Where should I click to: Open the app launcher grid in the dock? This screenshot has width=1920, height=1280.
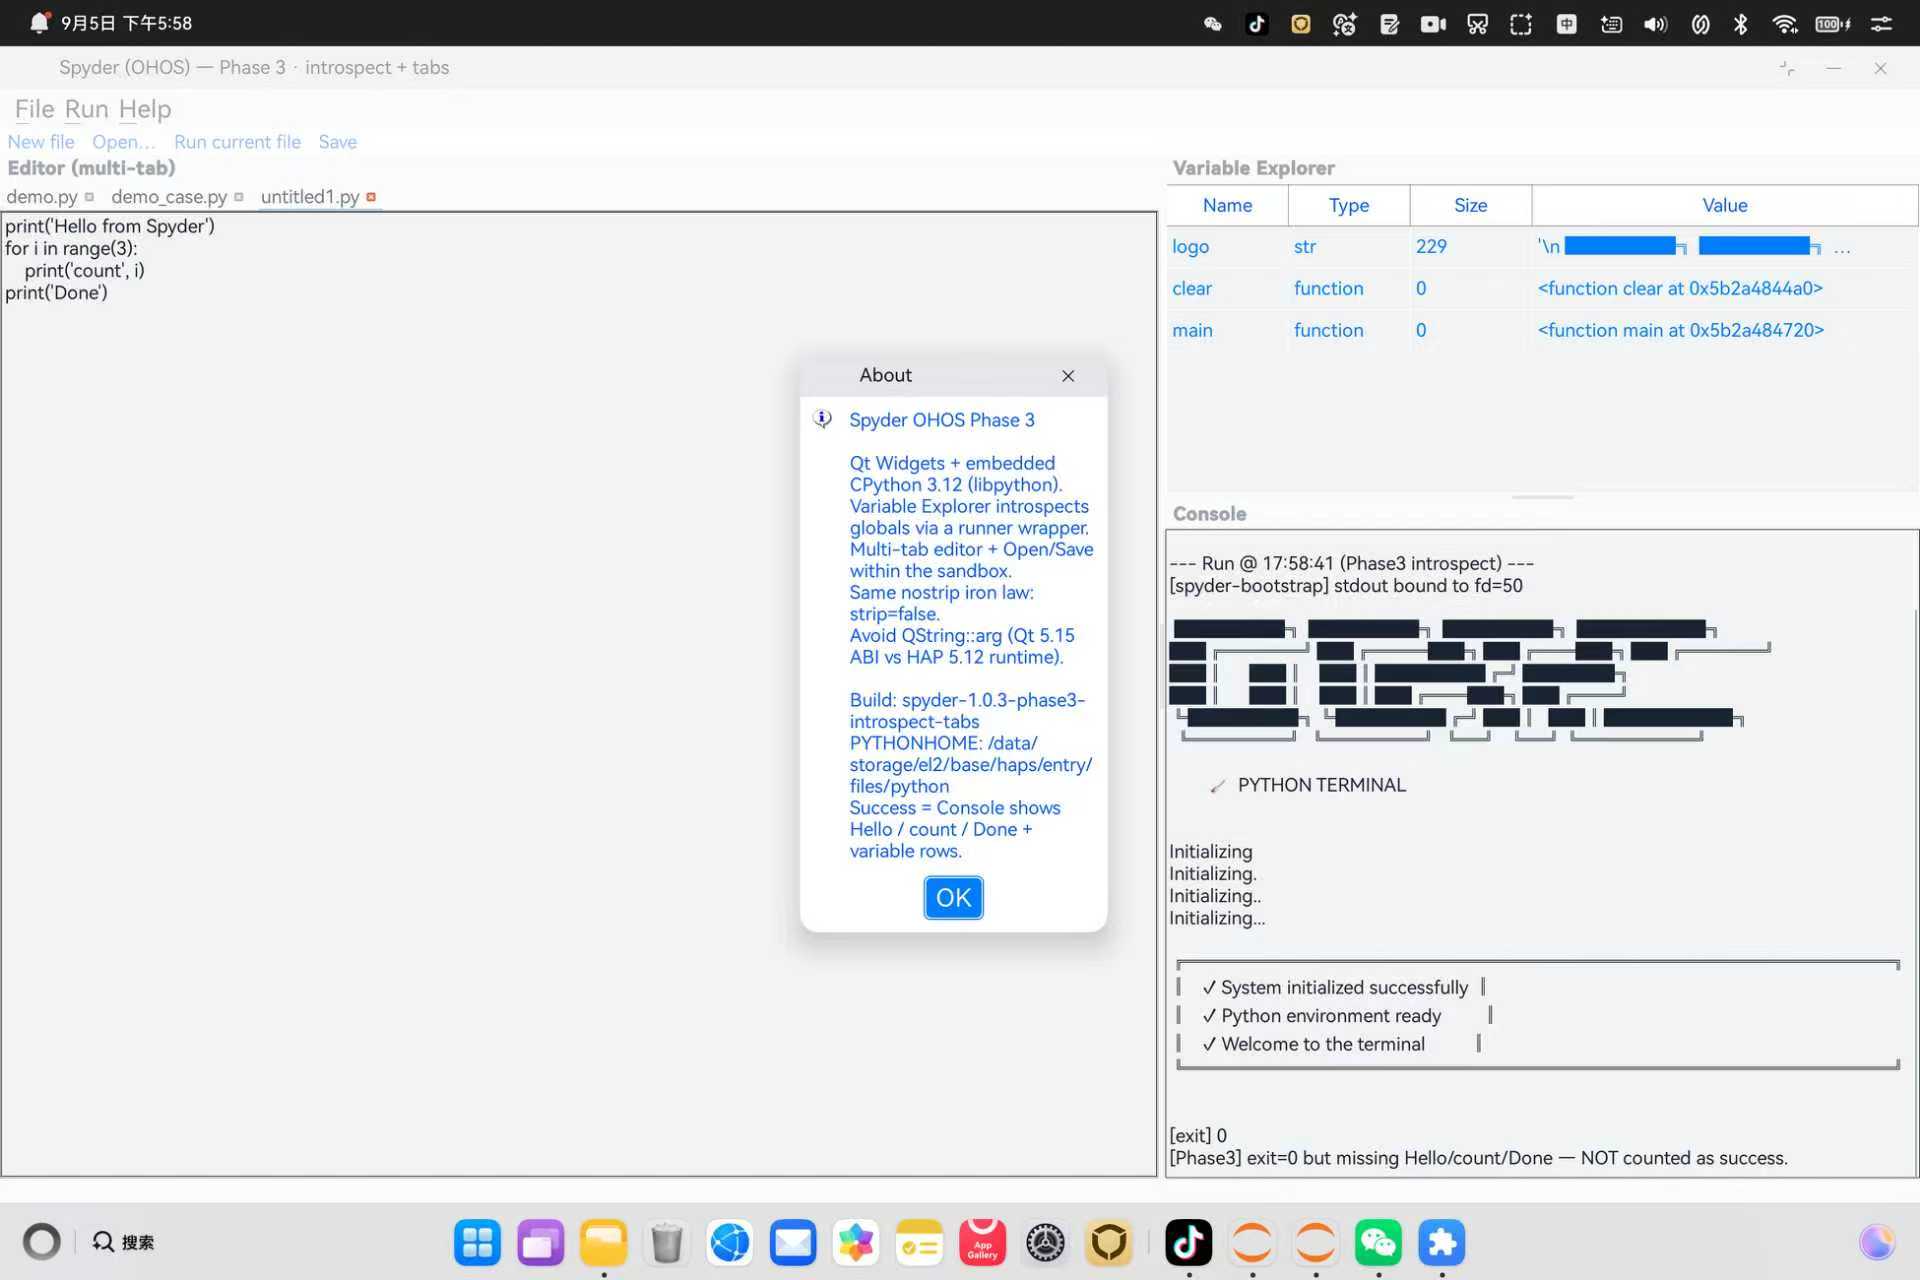pyautogui.click(x=477, y=1243)
